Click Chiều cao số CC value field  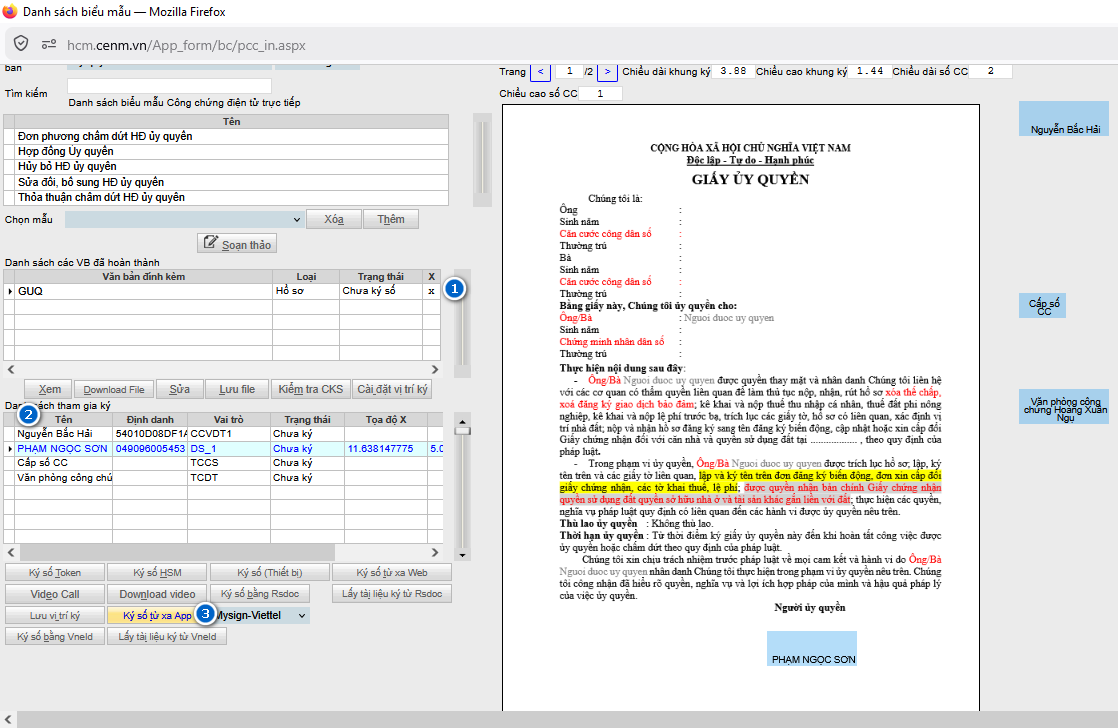point(600,93)
